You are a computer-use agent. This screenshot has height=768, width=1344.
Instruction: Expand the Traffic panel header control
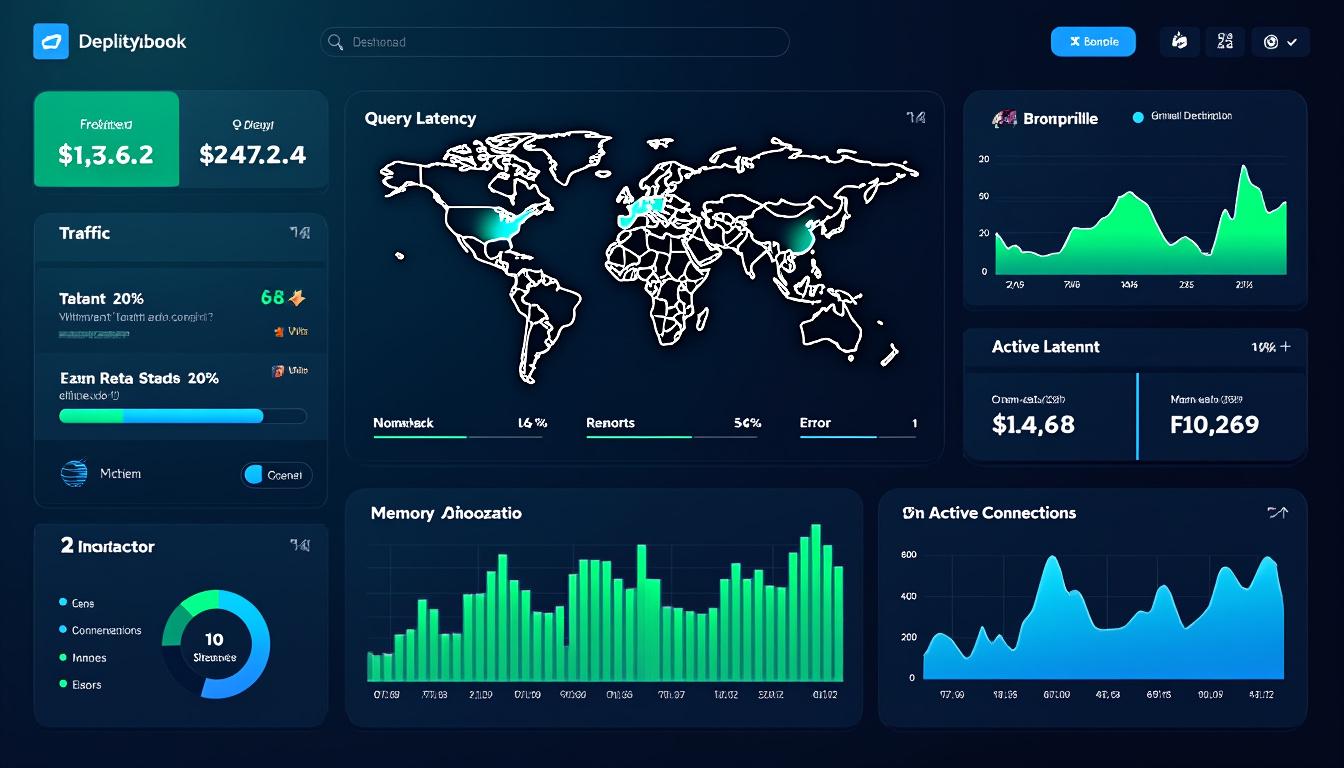pos(299,233)
